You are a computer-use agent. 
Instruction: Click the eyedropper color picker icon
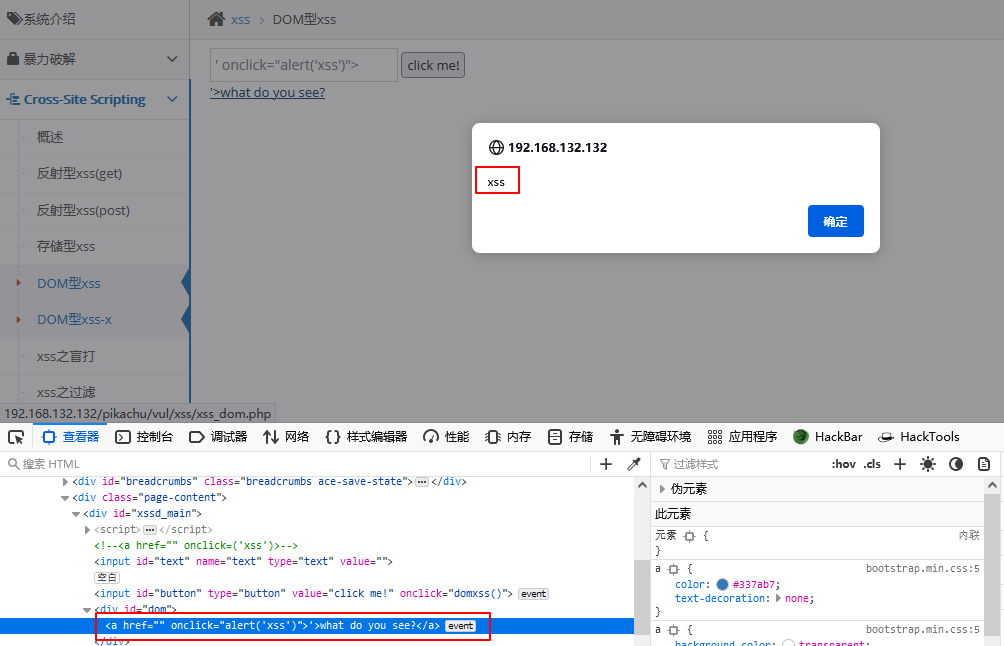point(634,464)
